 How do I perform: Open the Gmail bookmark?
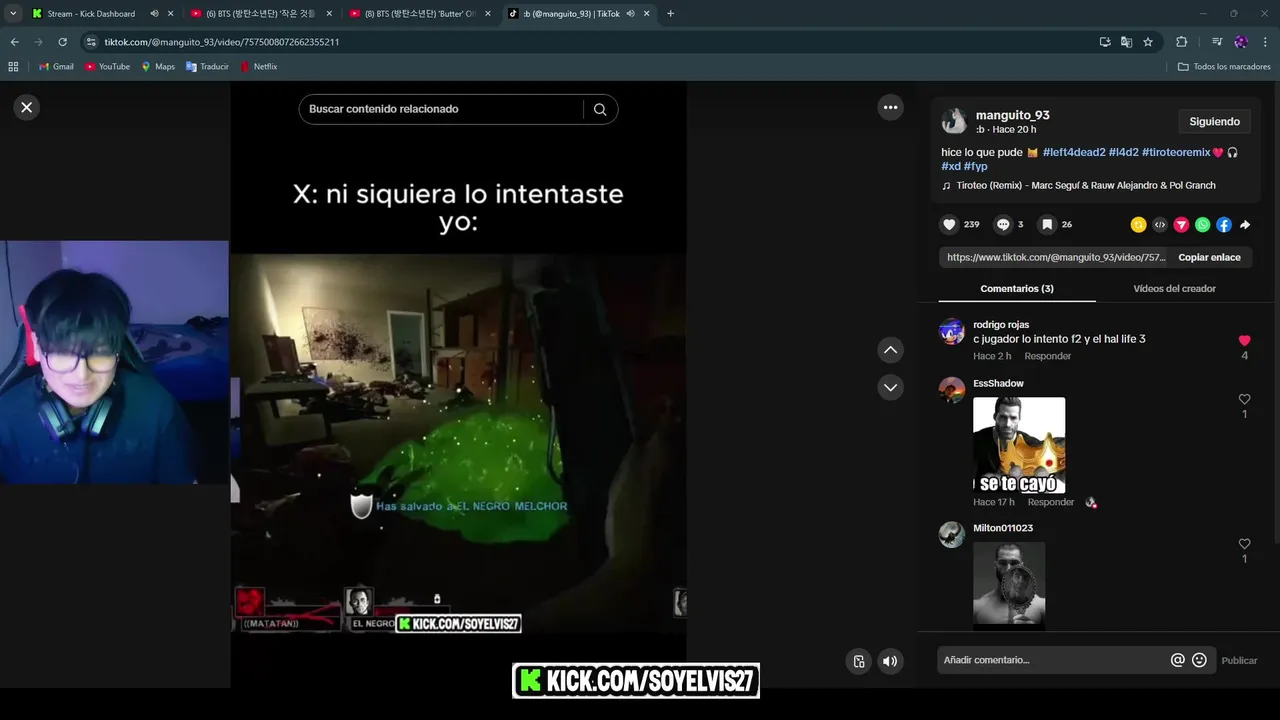tap(56, 67)
